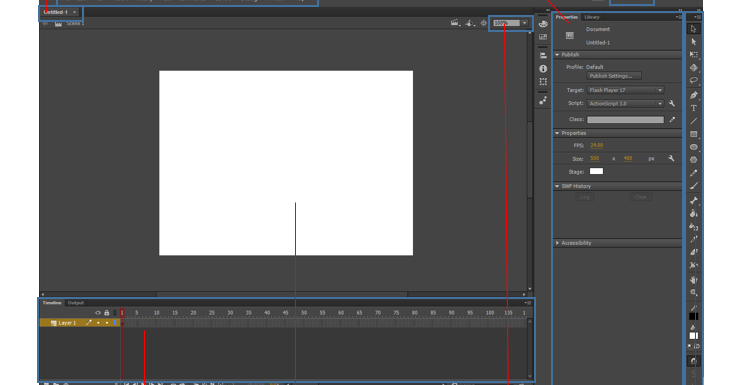
Task: Select the Bone tool
Action: pyautogui.click(x=693, y=200)
